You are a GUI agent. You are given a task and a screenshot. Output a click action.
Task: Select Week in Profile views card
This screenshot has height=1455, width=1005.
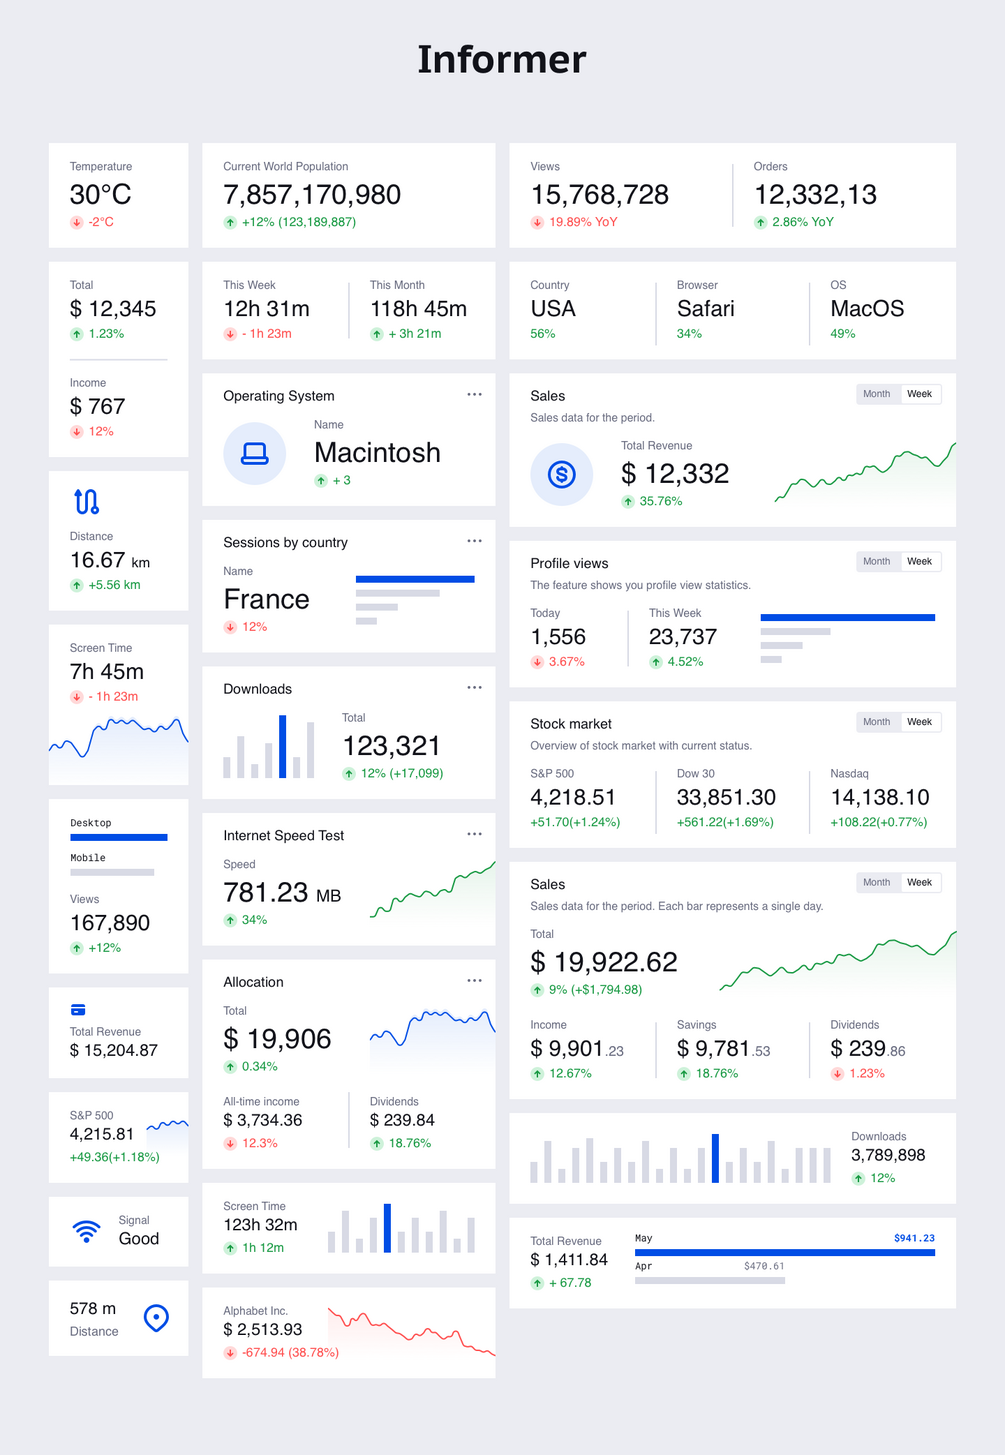click(x=920, y=562)
